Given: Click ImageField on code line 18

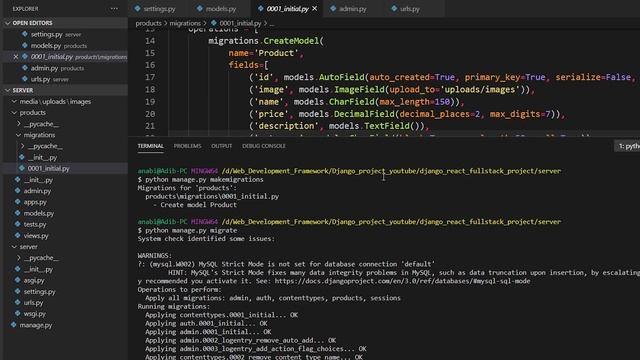Looking at the screenshot, I should (x=359, y=90).
